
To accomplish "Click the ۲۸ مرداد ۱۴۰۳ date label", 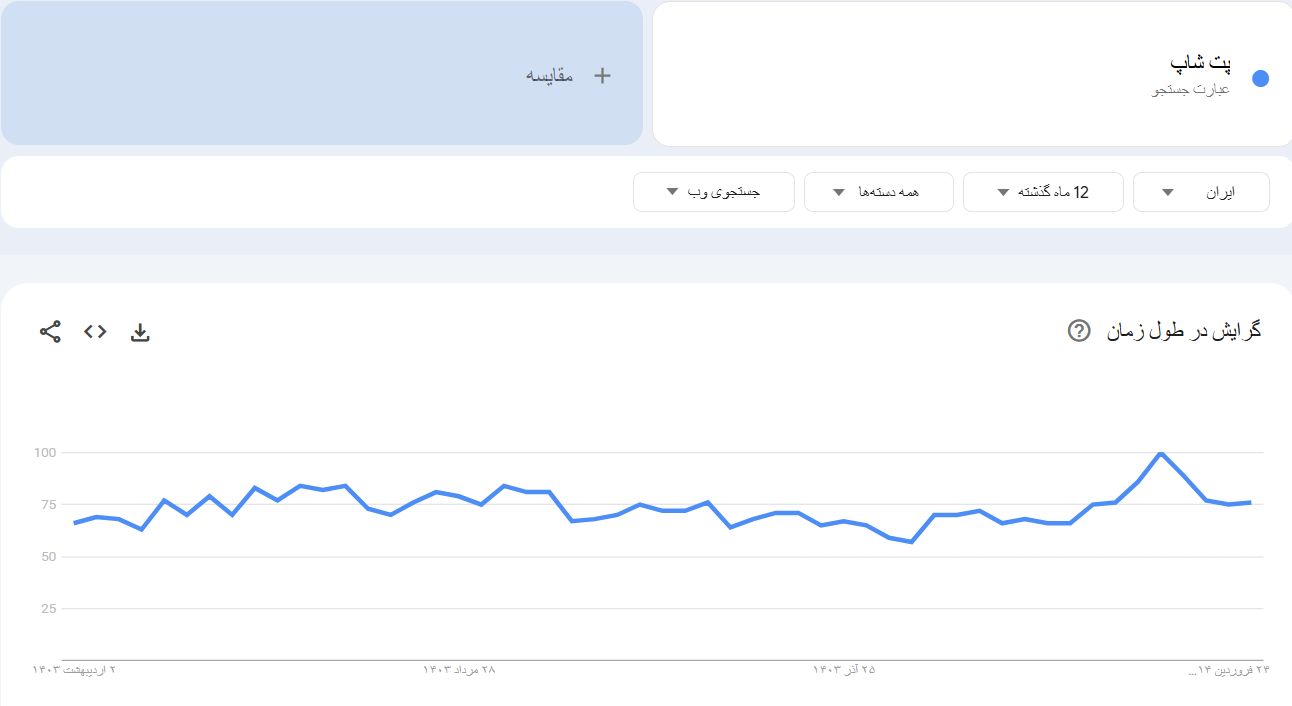I will click(459, 669).
